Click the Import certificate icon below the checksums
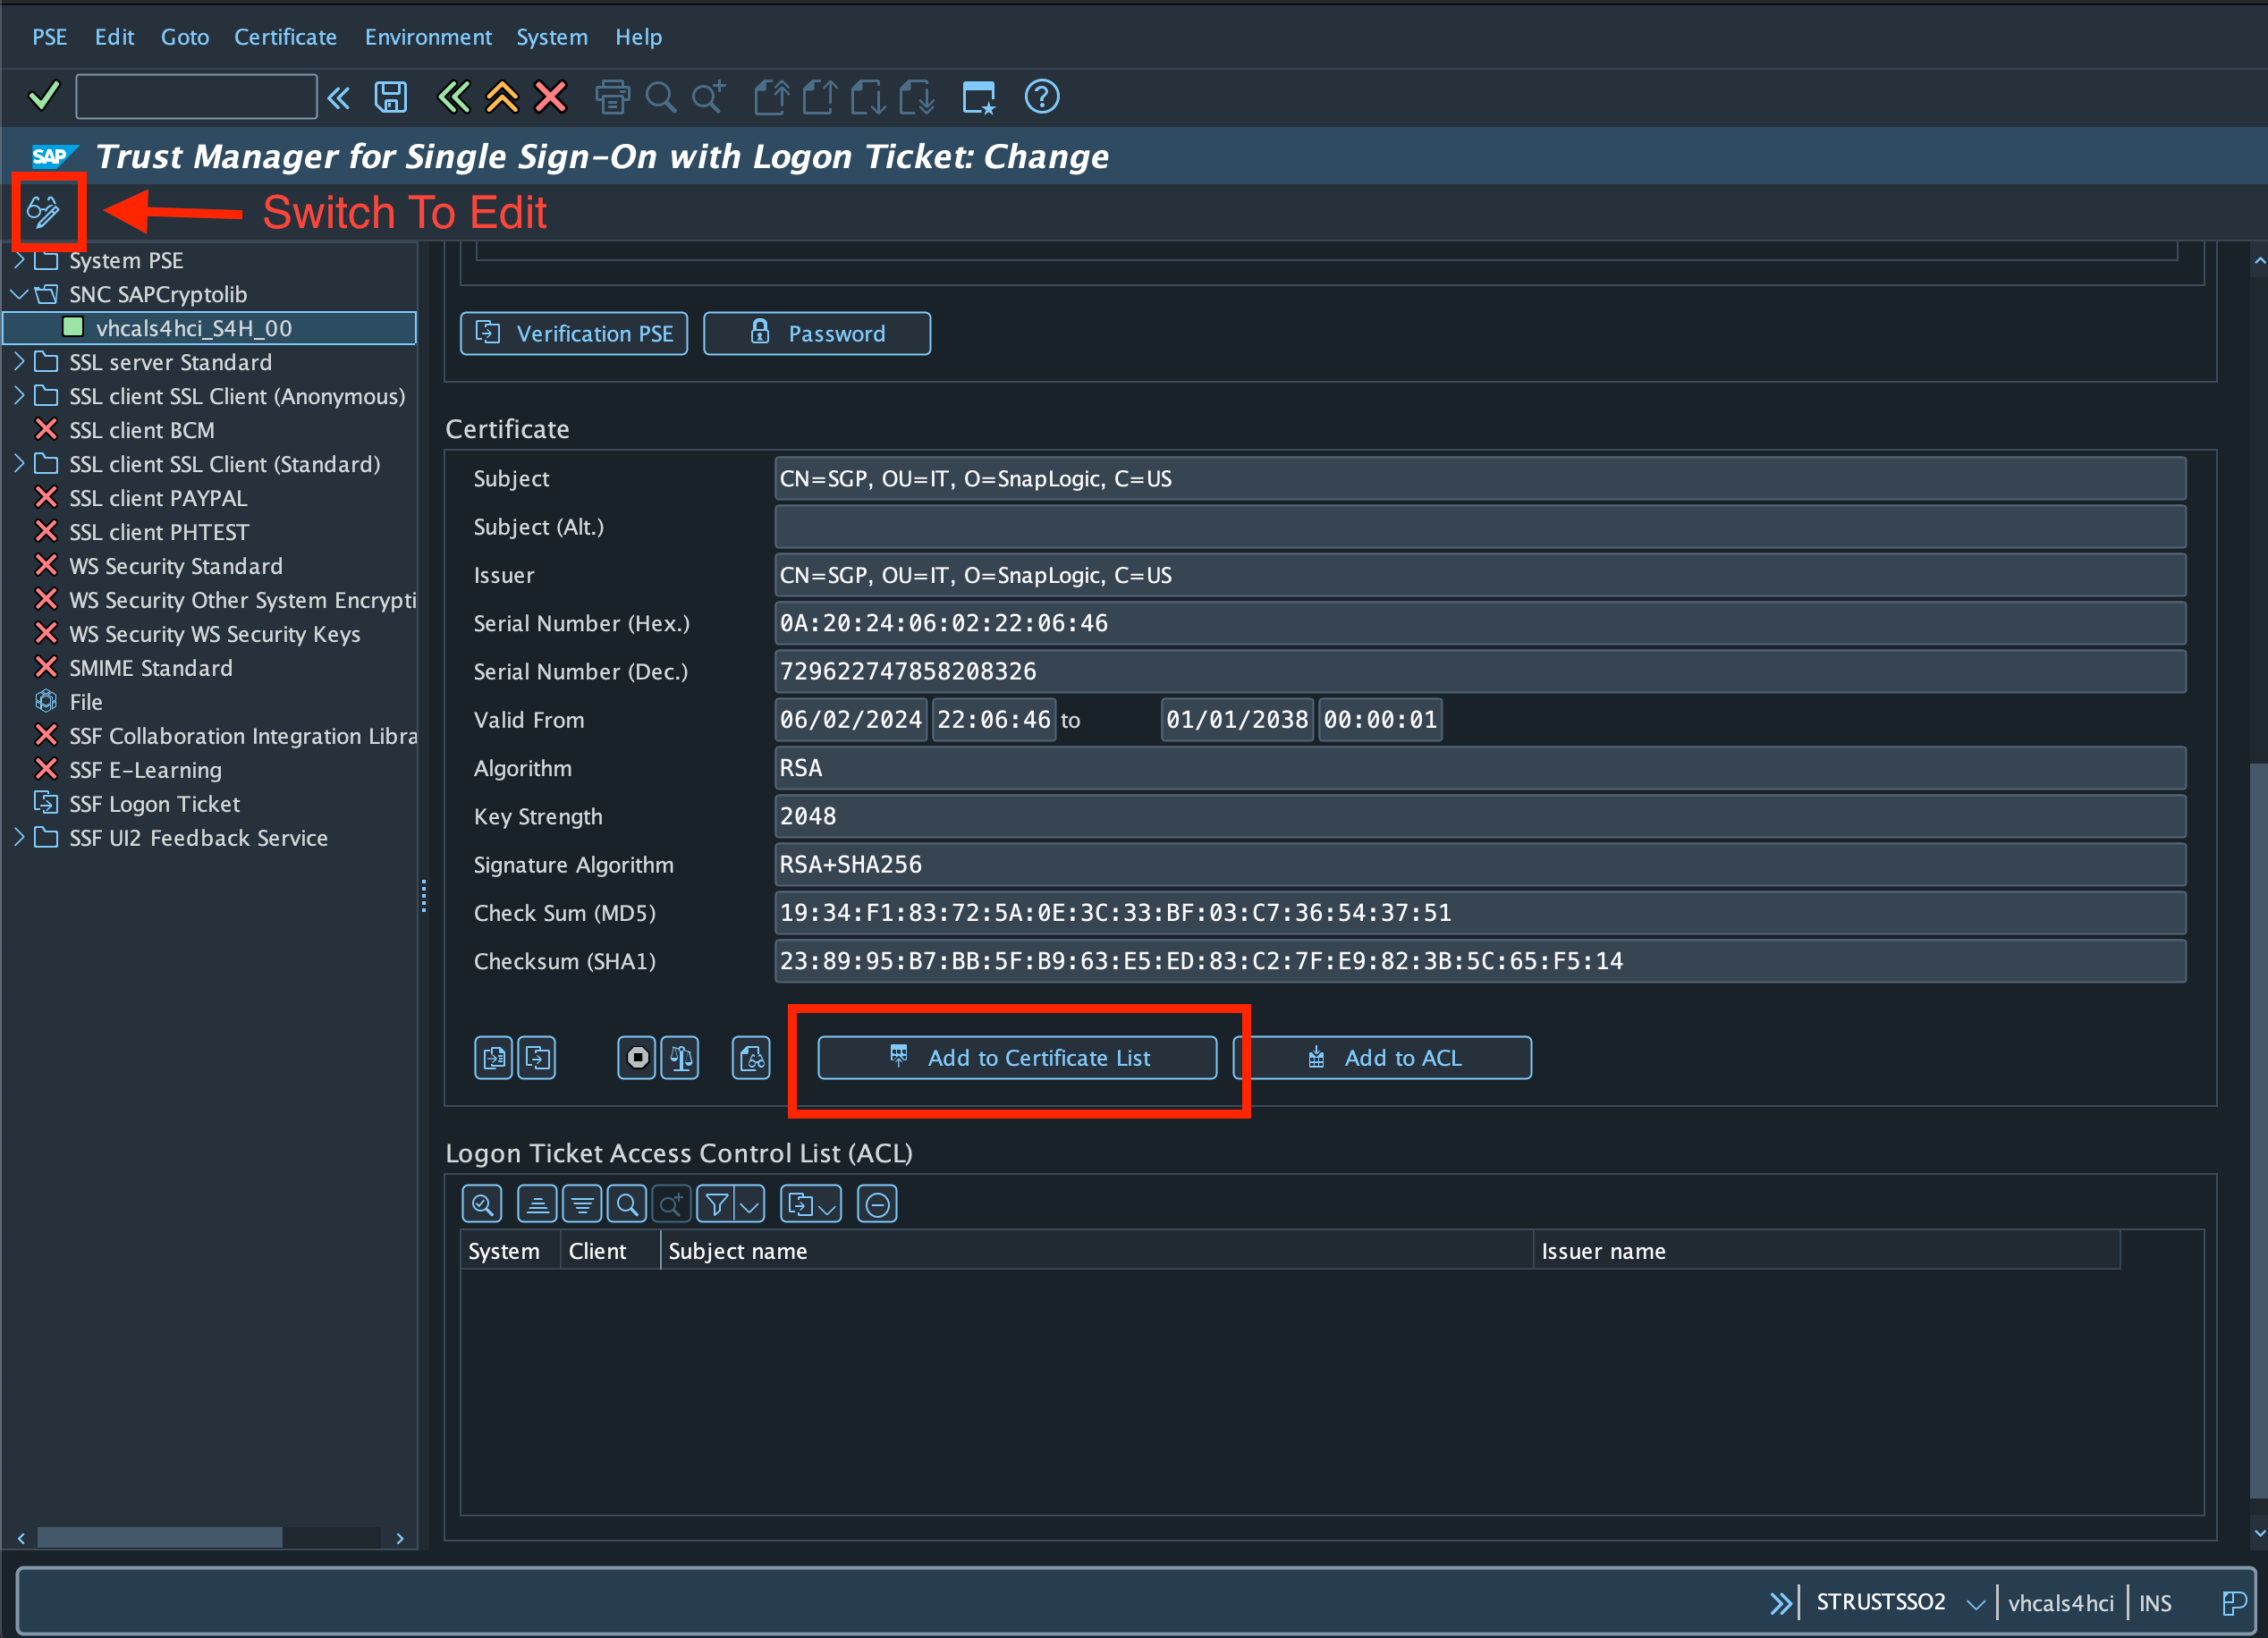The height and width of the screenshot is (1638, 2268). point(494,1057)
